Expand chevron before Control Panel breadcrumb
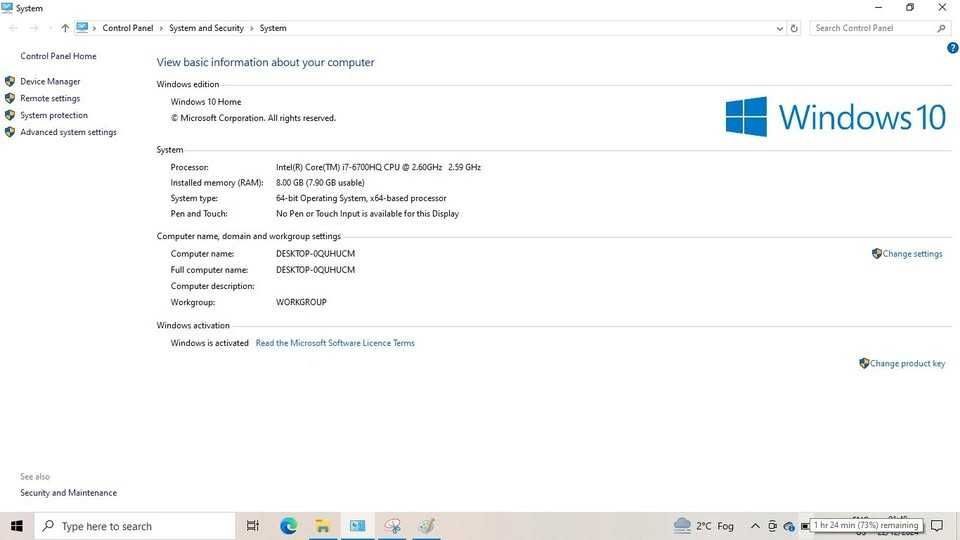 pyautogui.click(x=94, y=28)
